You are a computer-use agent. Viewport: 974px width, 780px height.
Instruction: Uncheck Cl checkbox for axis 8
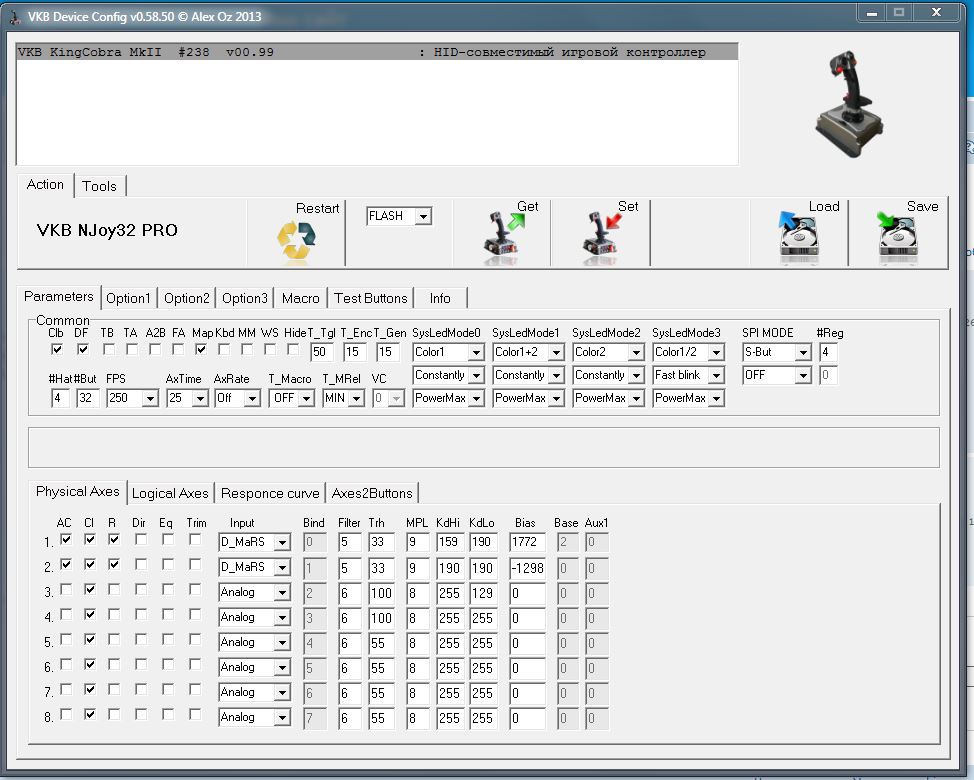click(90, 714)
